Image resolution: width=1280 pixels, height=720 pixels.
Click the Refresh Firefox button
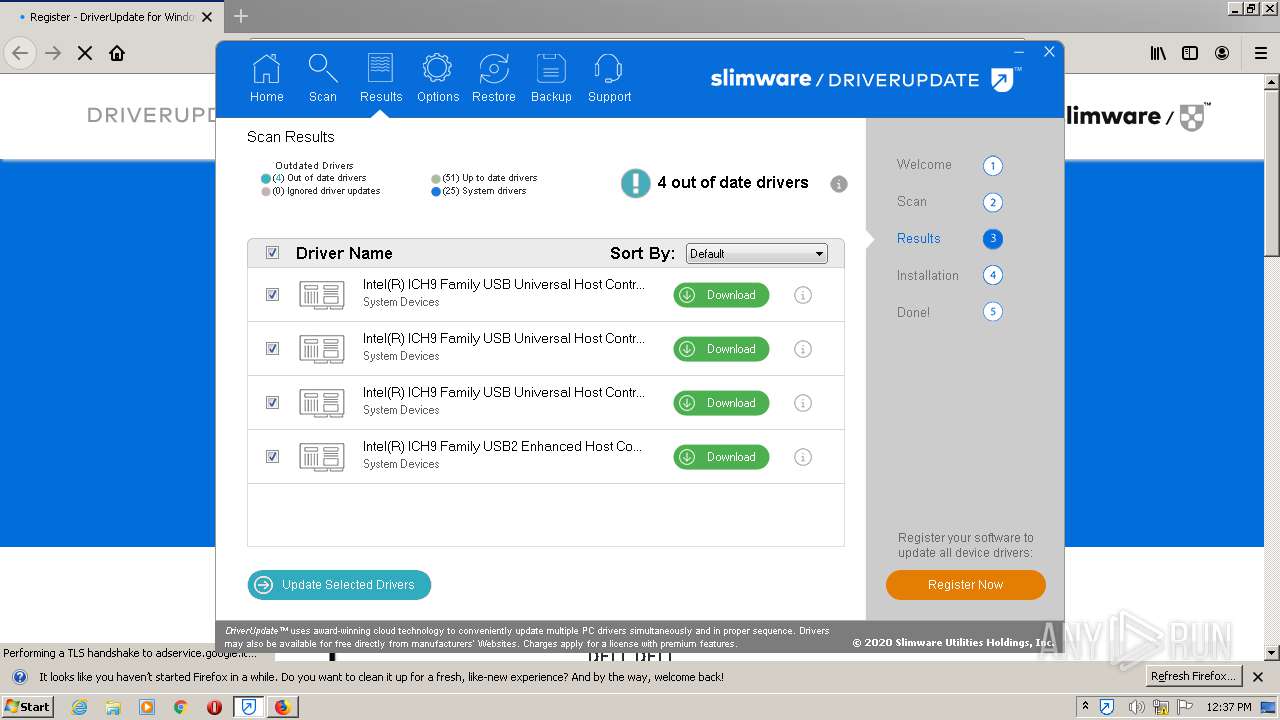point(1193,677)
